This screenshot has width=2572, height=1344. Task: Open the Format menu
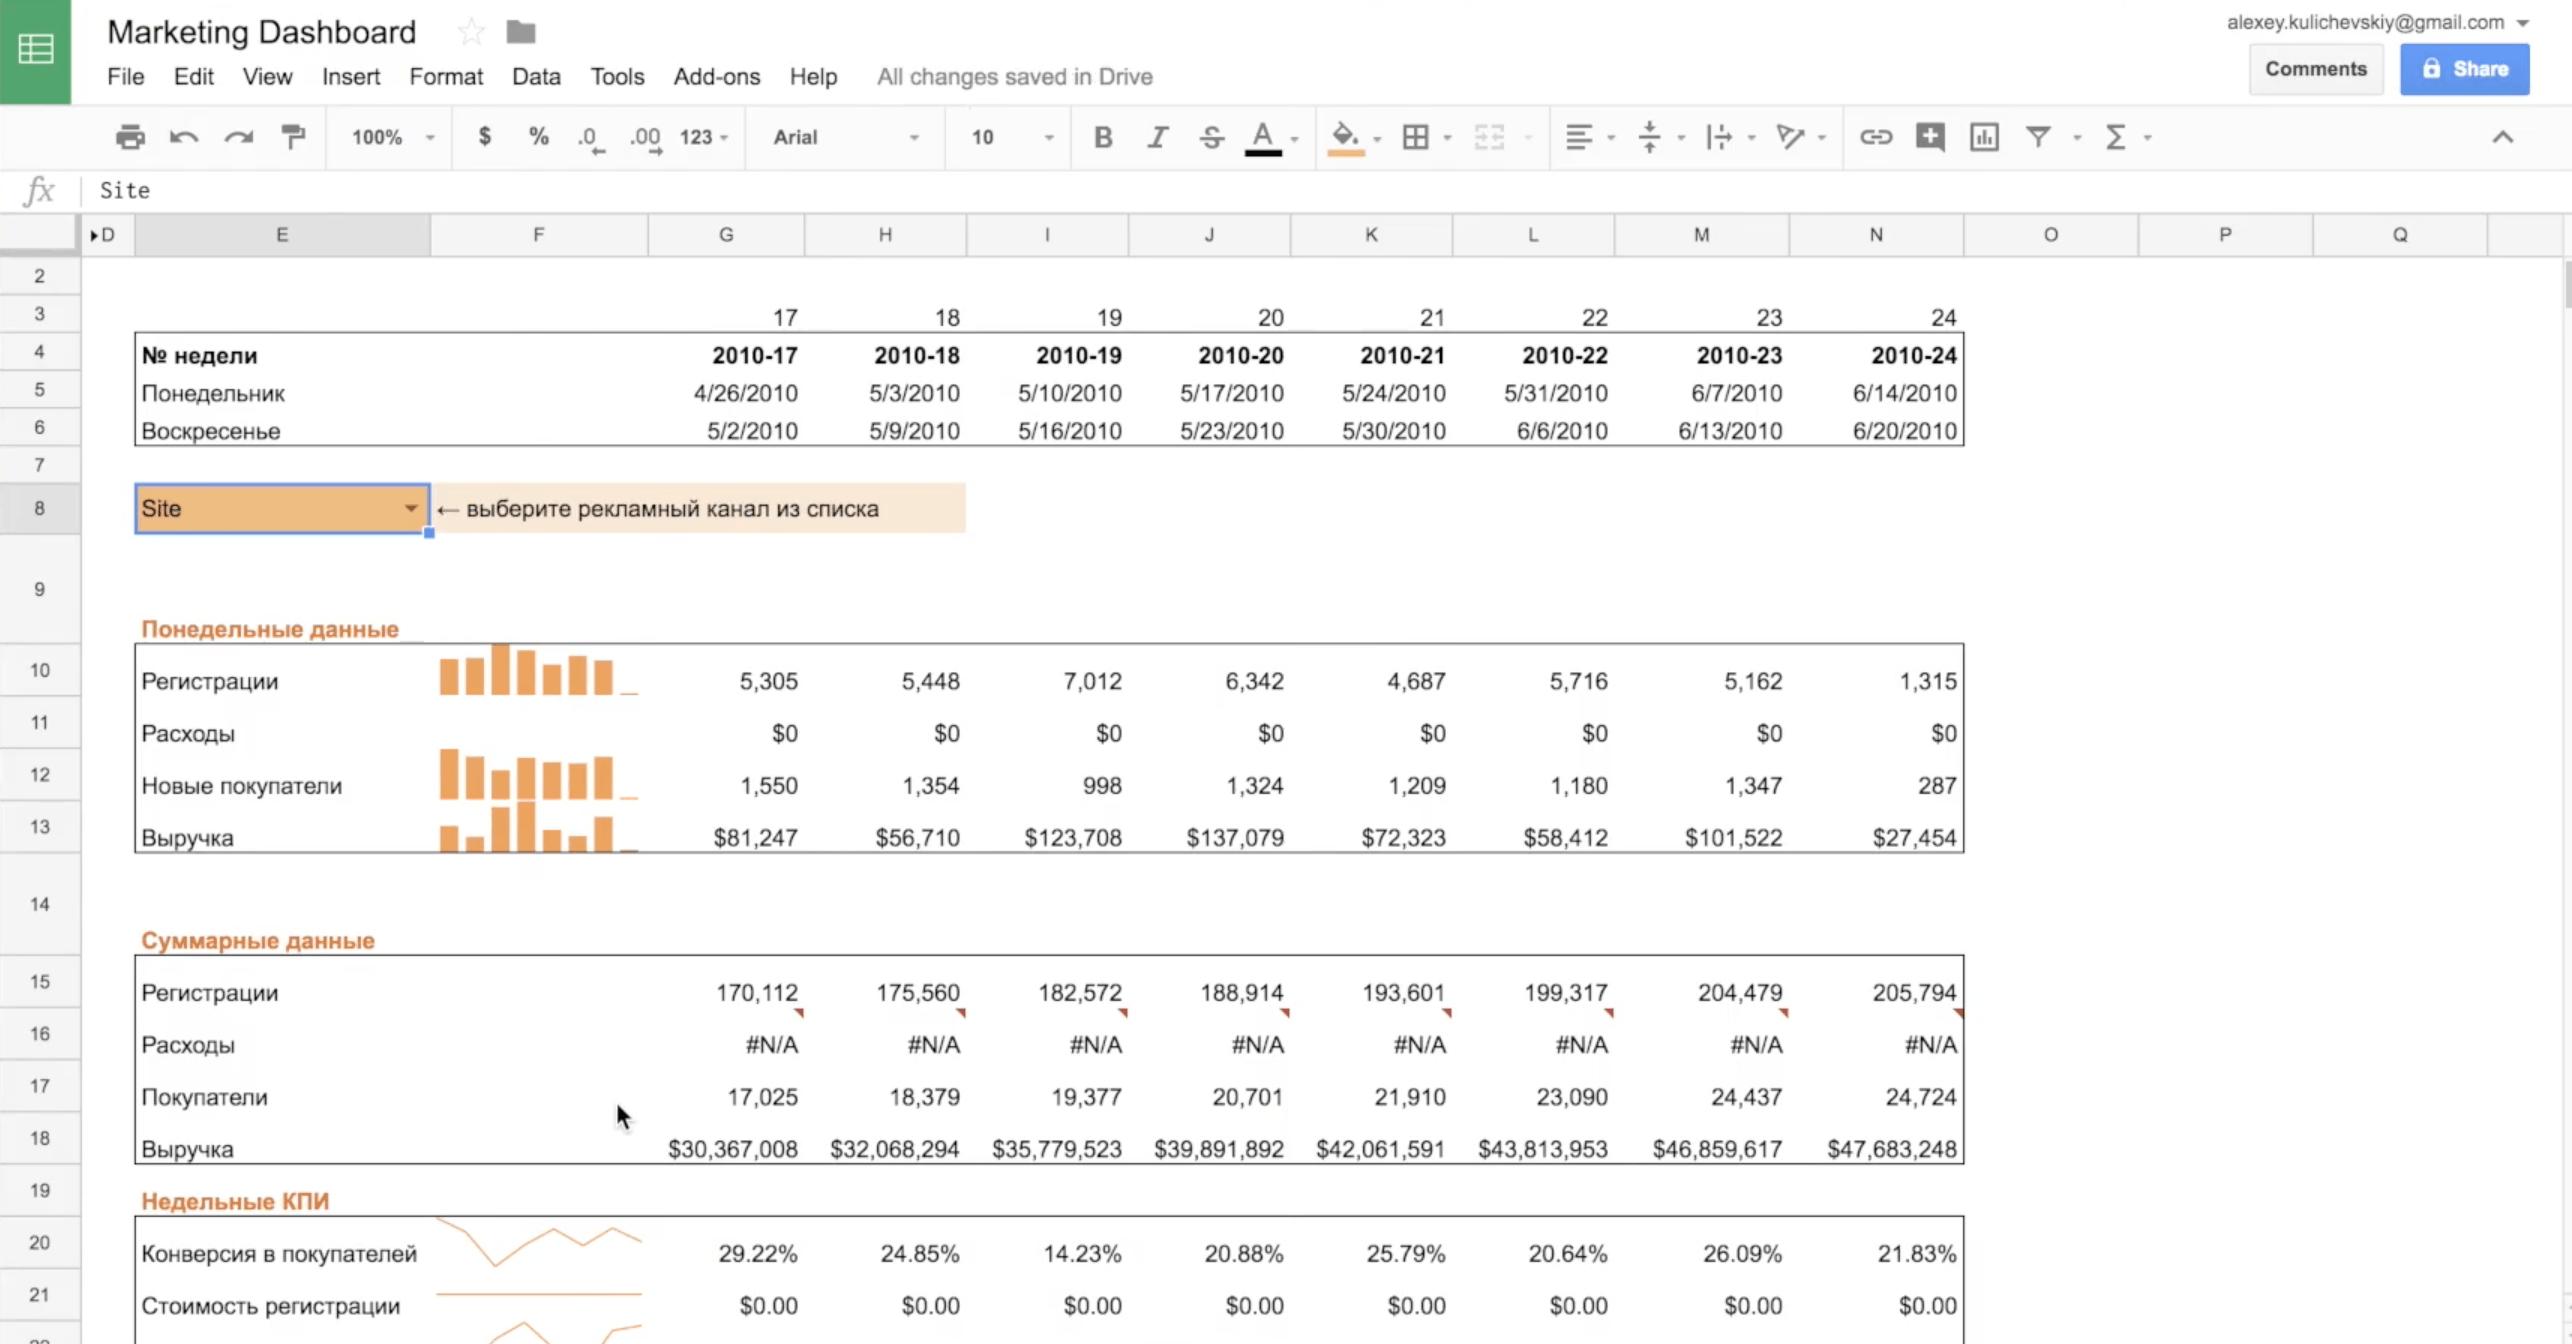pos(445,77)
